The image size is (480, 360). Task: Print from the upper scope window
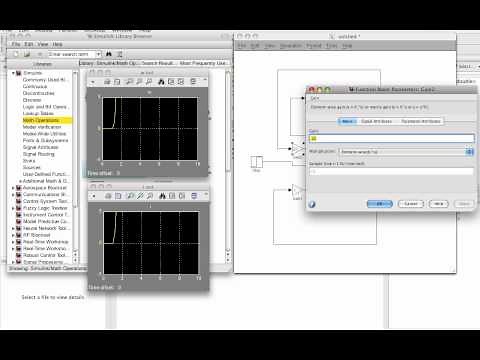click(107, 82)
